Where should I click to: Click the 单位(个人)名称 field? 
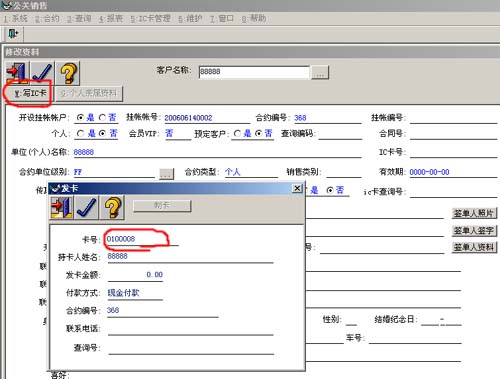click(217, 152)
